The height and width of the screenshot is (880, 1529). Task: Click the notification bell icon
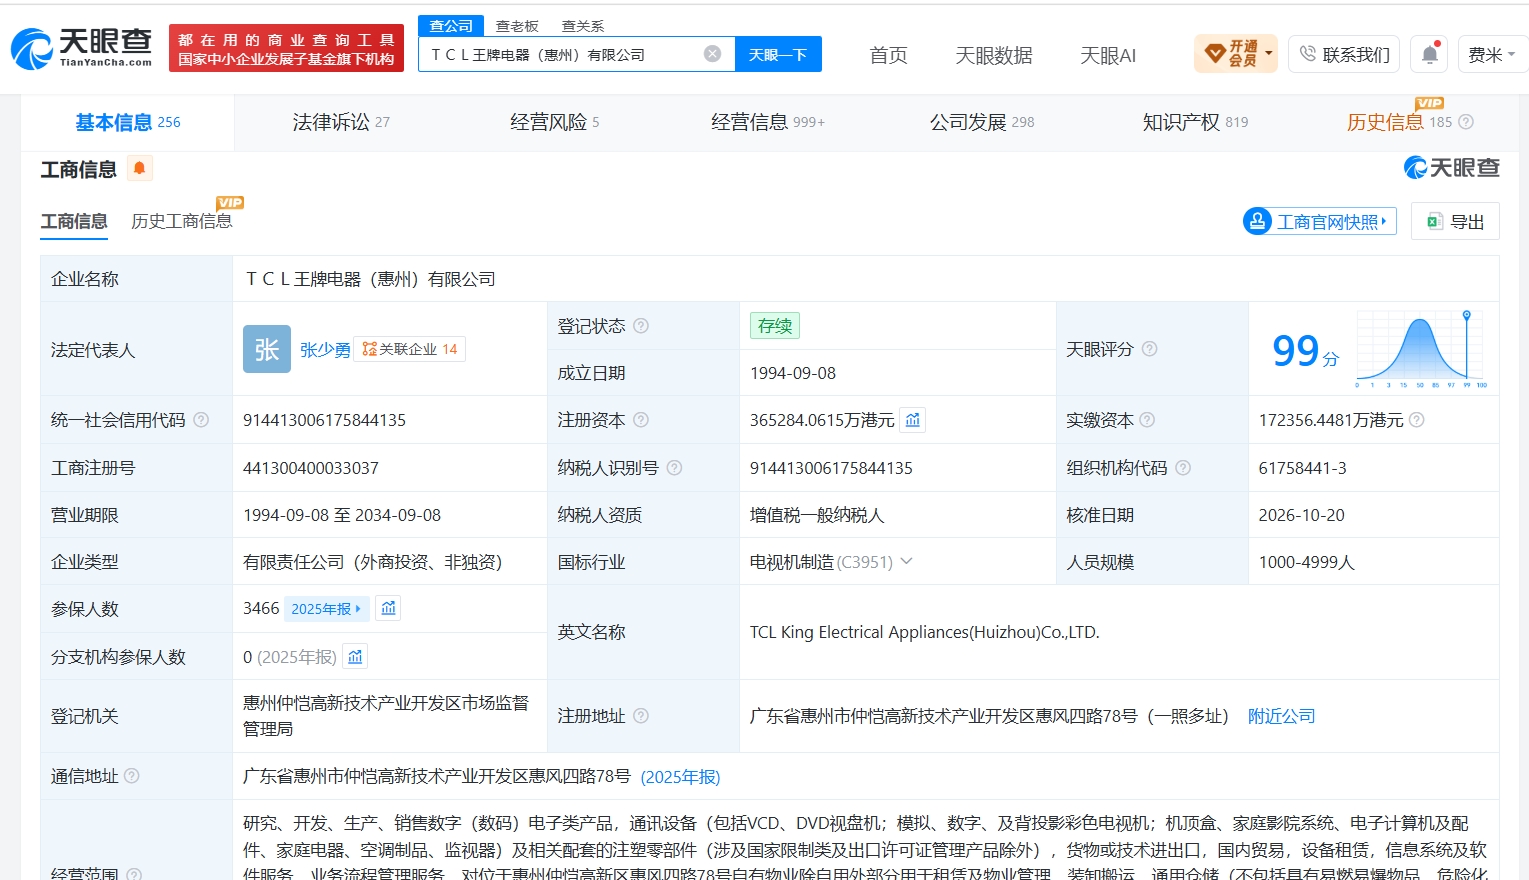point(1430,55)
